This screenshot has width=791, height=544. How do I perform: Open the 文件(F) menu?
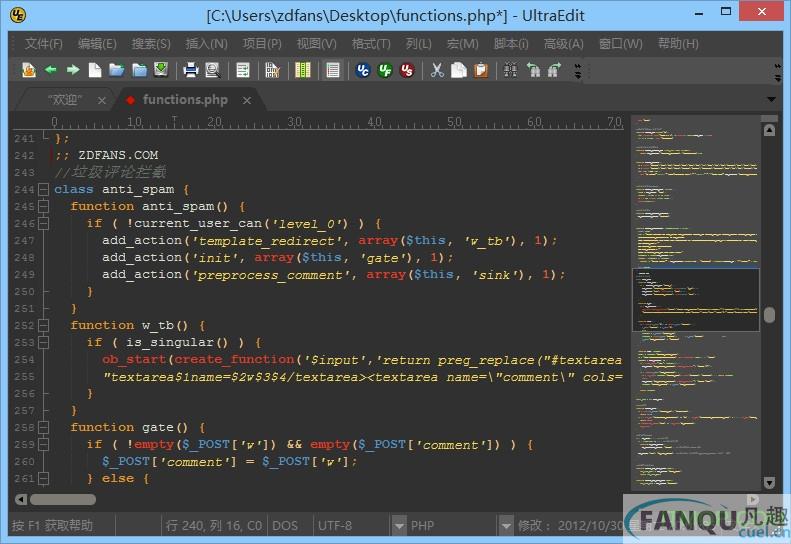44,44
